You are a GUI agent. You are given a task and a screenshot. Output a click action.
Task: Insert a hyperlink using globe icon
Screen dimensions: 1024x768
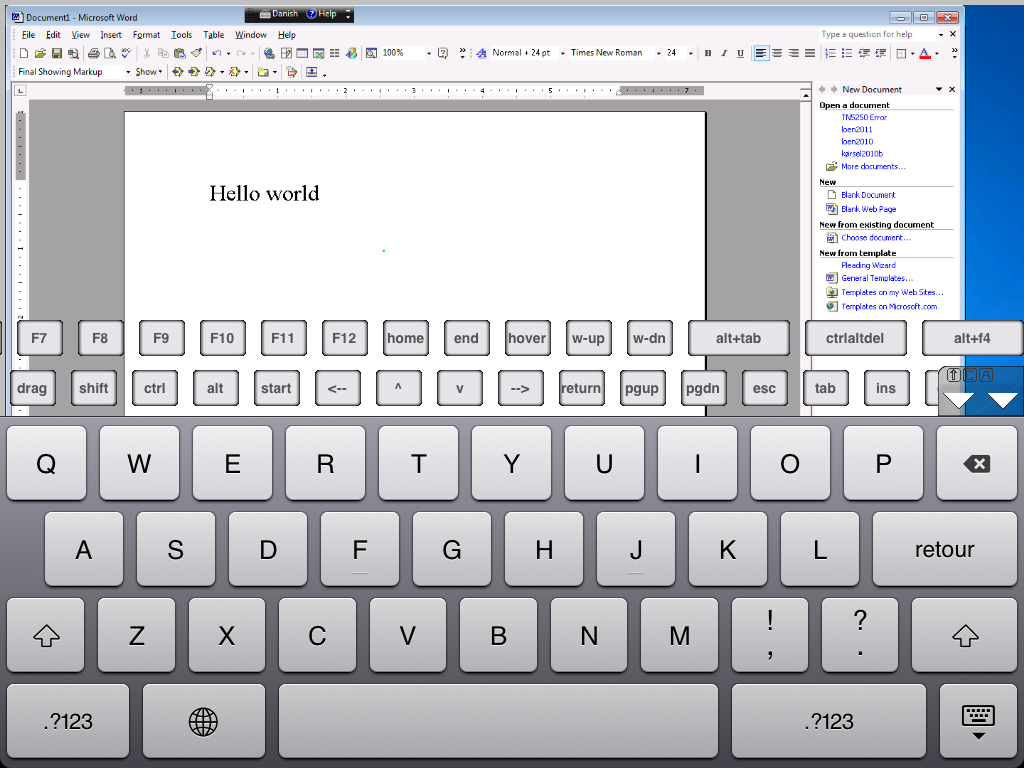pyautogui.click(x=269, y=54)
